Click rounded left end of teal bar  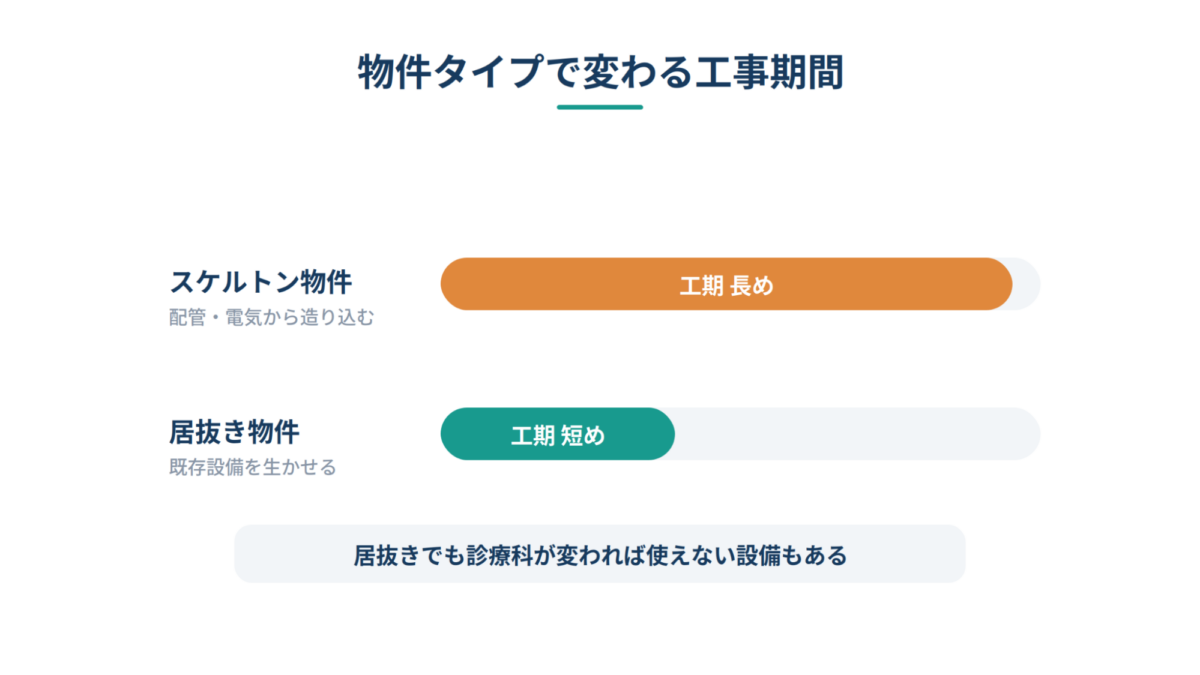[456, 434]
